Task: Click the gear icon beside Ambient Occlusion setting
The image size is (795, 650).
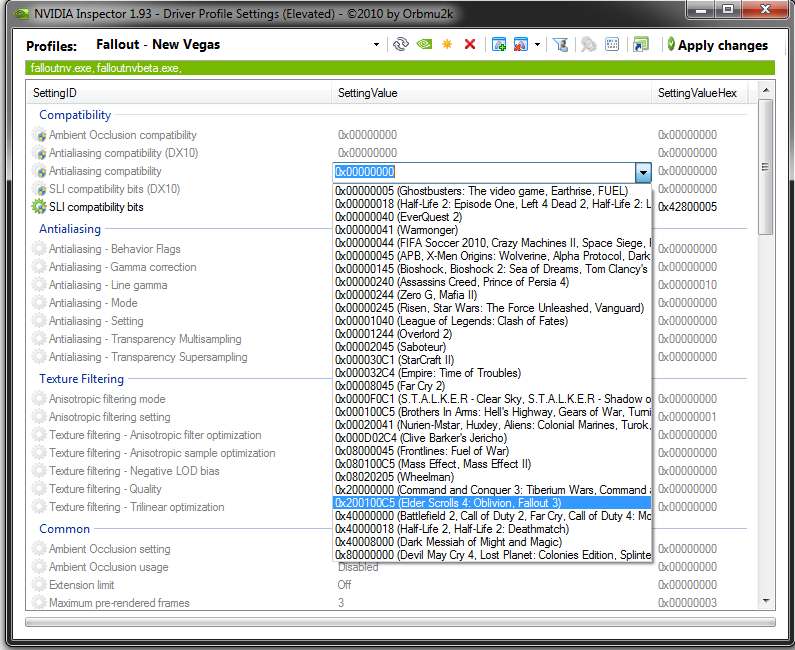Action: click(39, 549)
